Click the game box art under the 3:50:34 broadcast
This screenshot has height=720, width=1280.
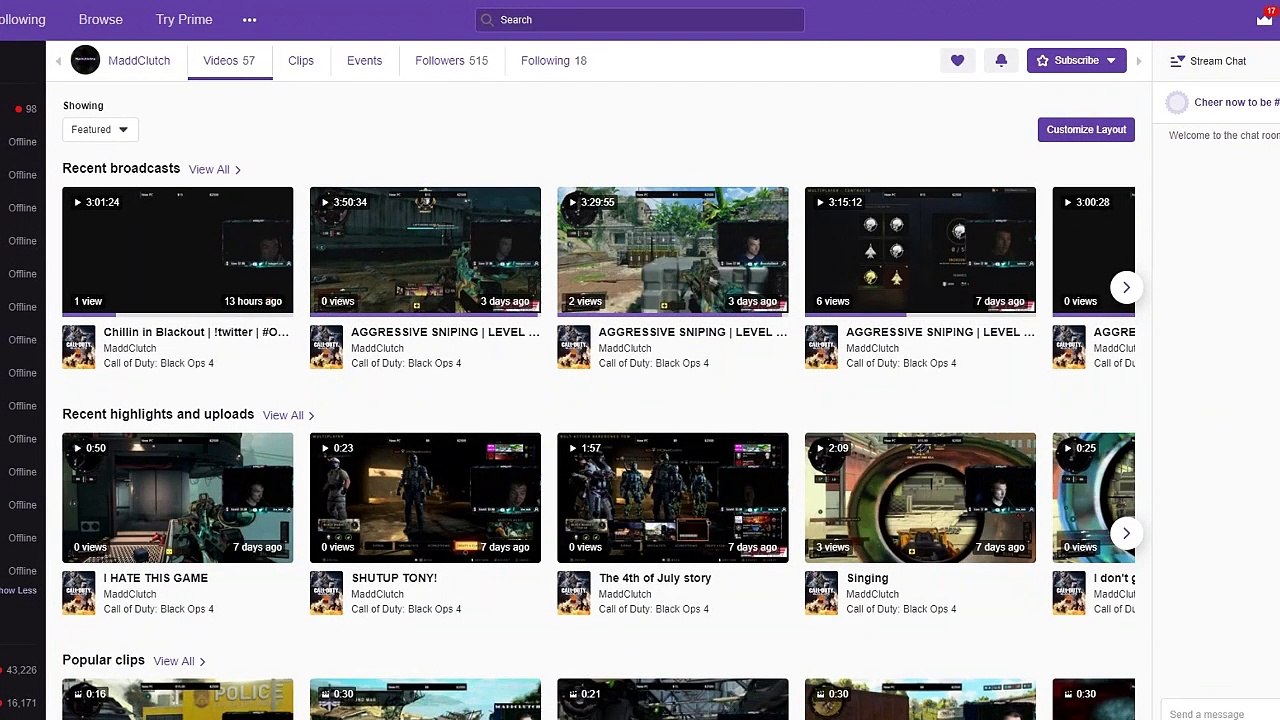point(326,347)
